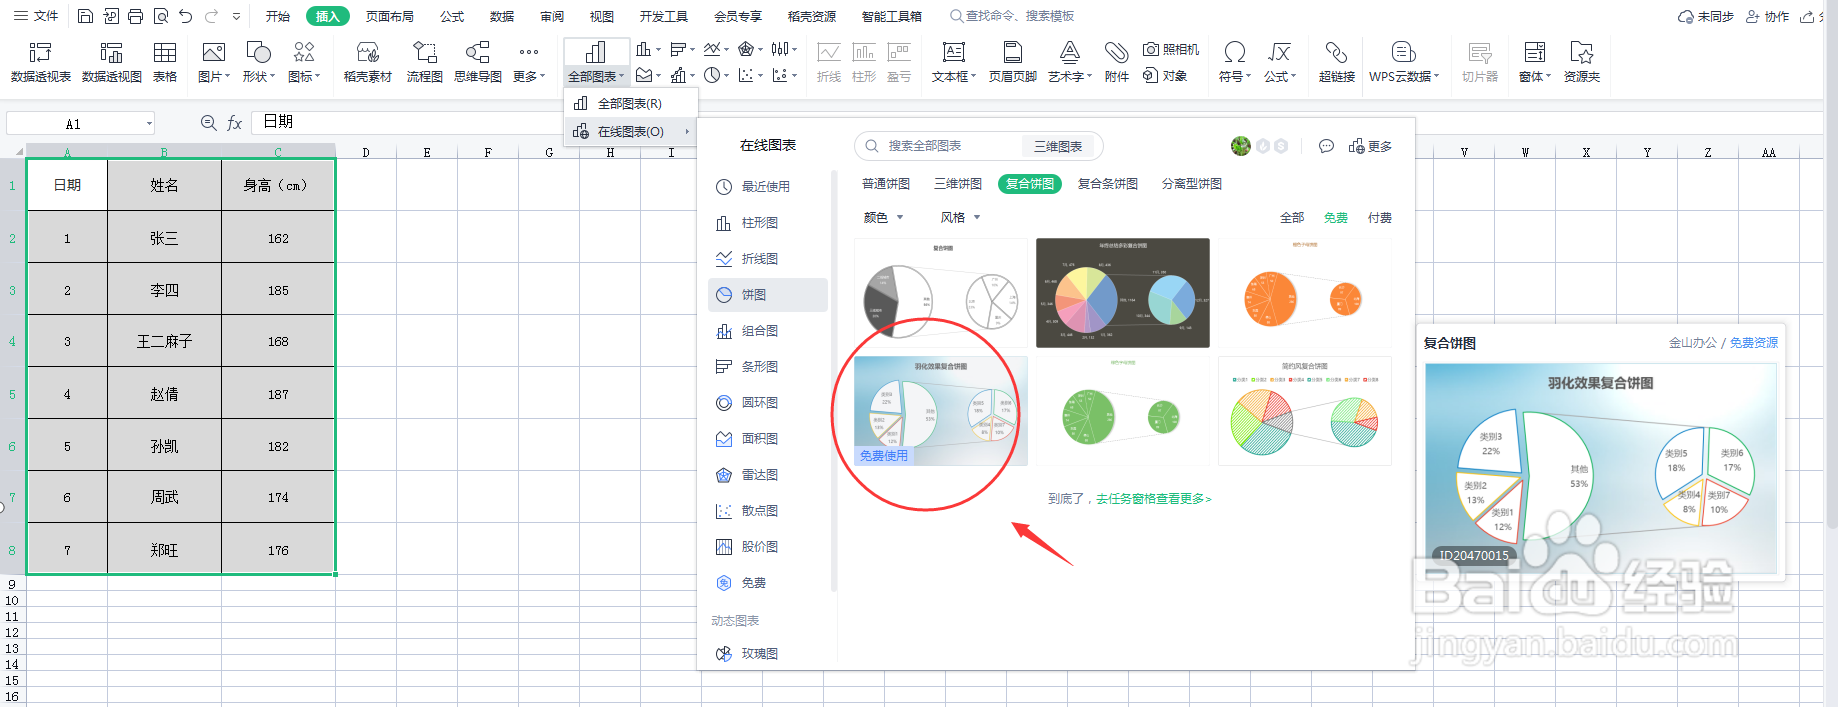The image size is (1838, 707).
Task: Insert header and footer (页眉页脚)
Action: (x=1012, y=62)
